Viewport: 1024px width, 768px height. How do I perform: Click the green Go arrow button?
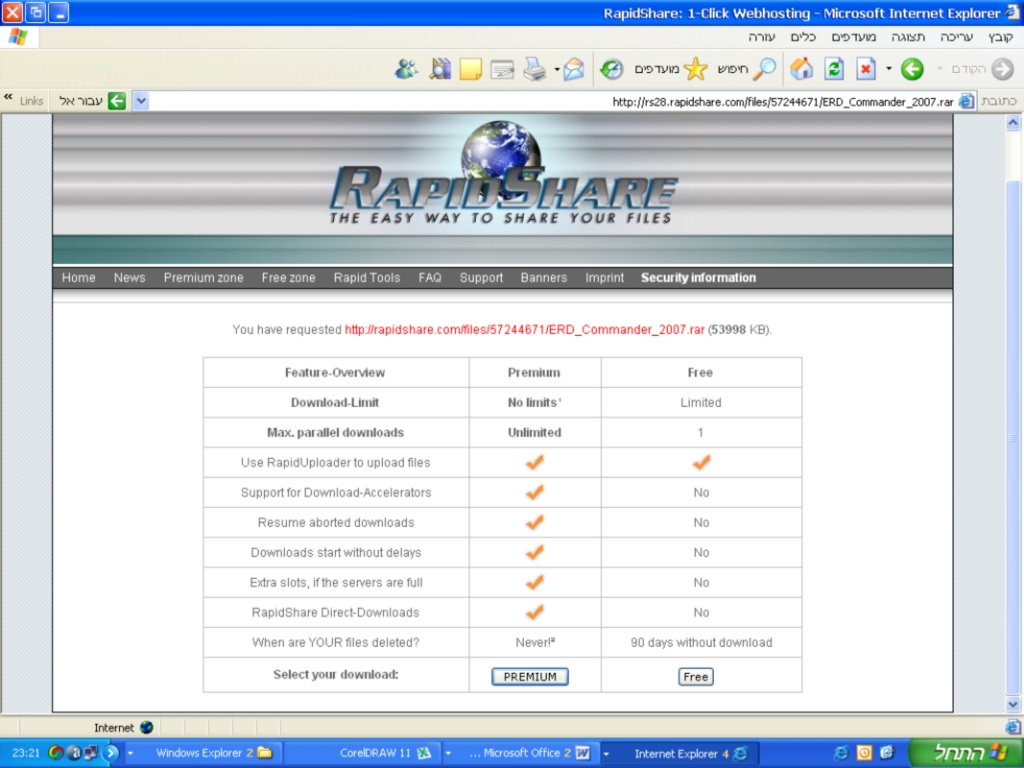pyautogui.click(x=117, y=101)
